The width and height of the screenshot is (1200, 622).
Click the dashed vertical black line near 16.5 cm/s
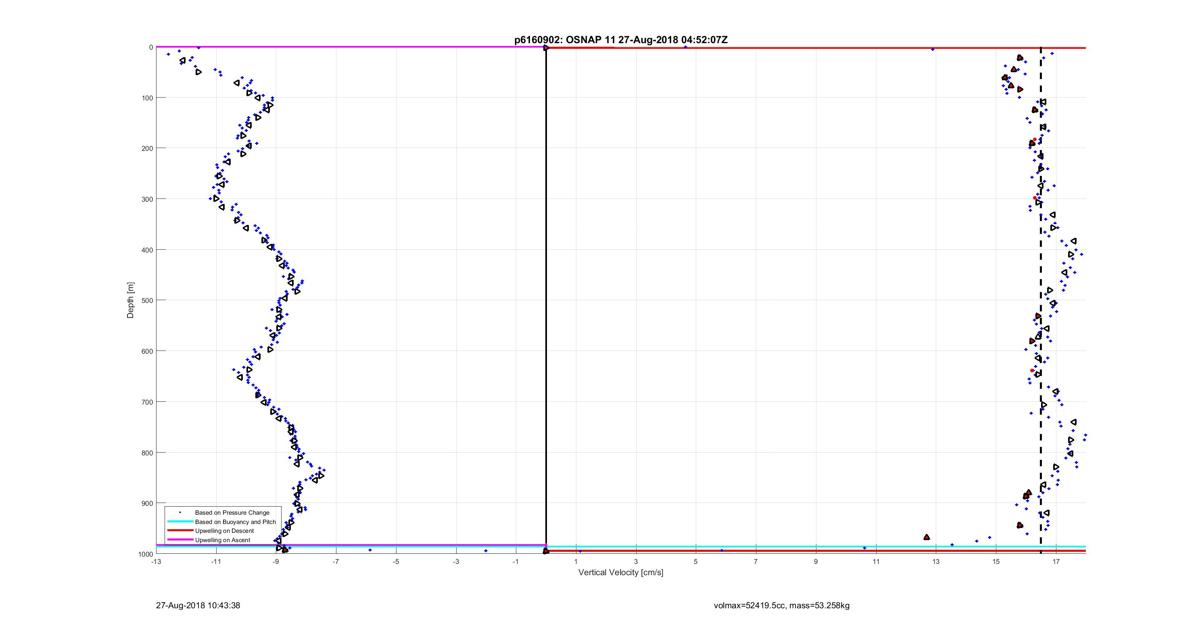tap(1041, 300)
